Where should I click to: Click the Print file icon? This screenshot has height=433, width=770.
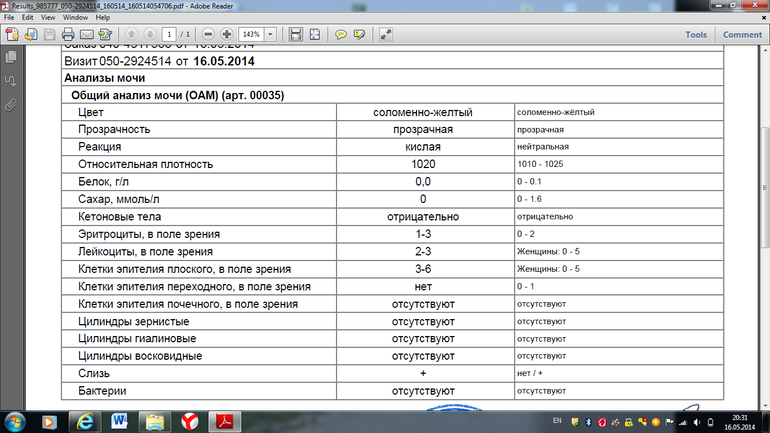(x=68, y=35)
